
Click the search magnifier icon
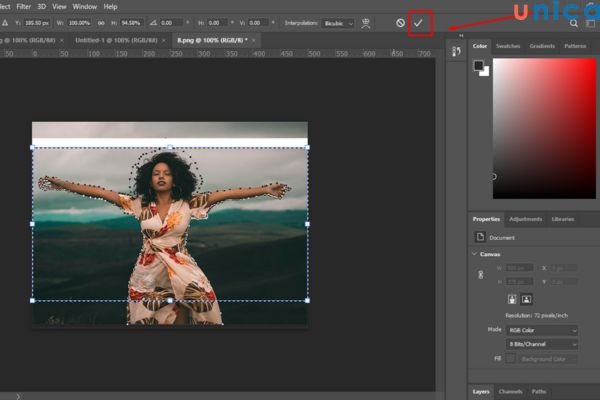tap(573, 22)
